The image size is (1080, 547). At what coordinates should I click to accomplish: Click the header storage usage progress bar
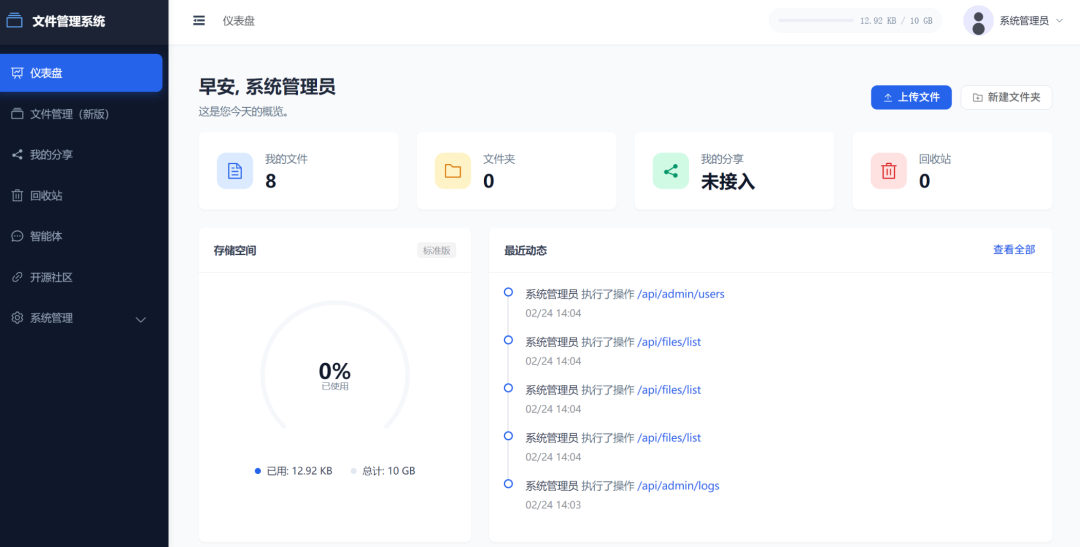point(816,21)
